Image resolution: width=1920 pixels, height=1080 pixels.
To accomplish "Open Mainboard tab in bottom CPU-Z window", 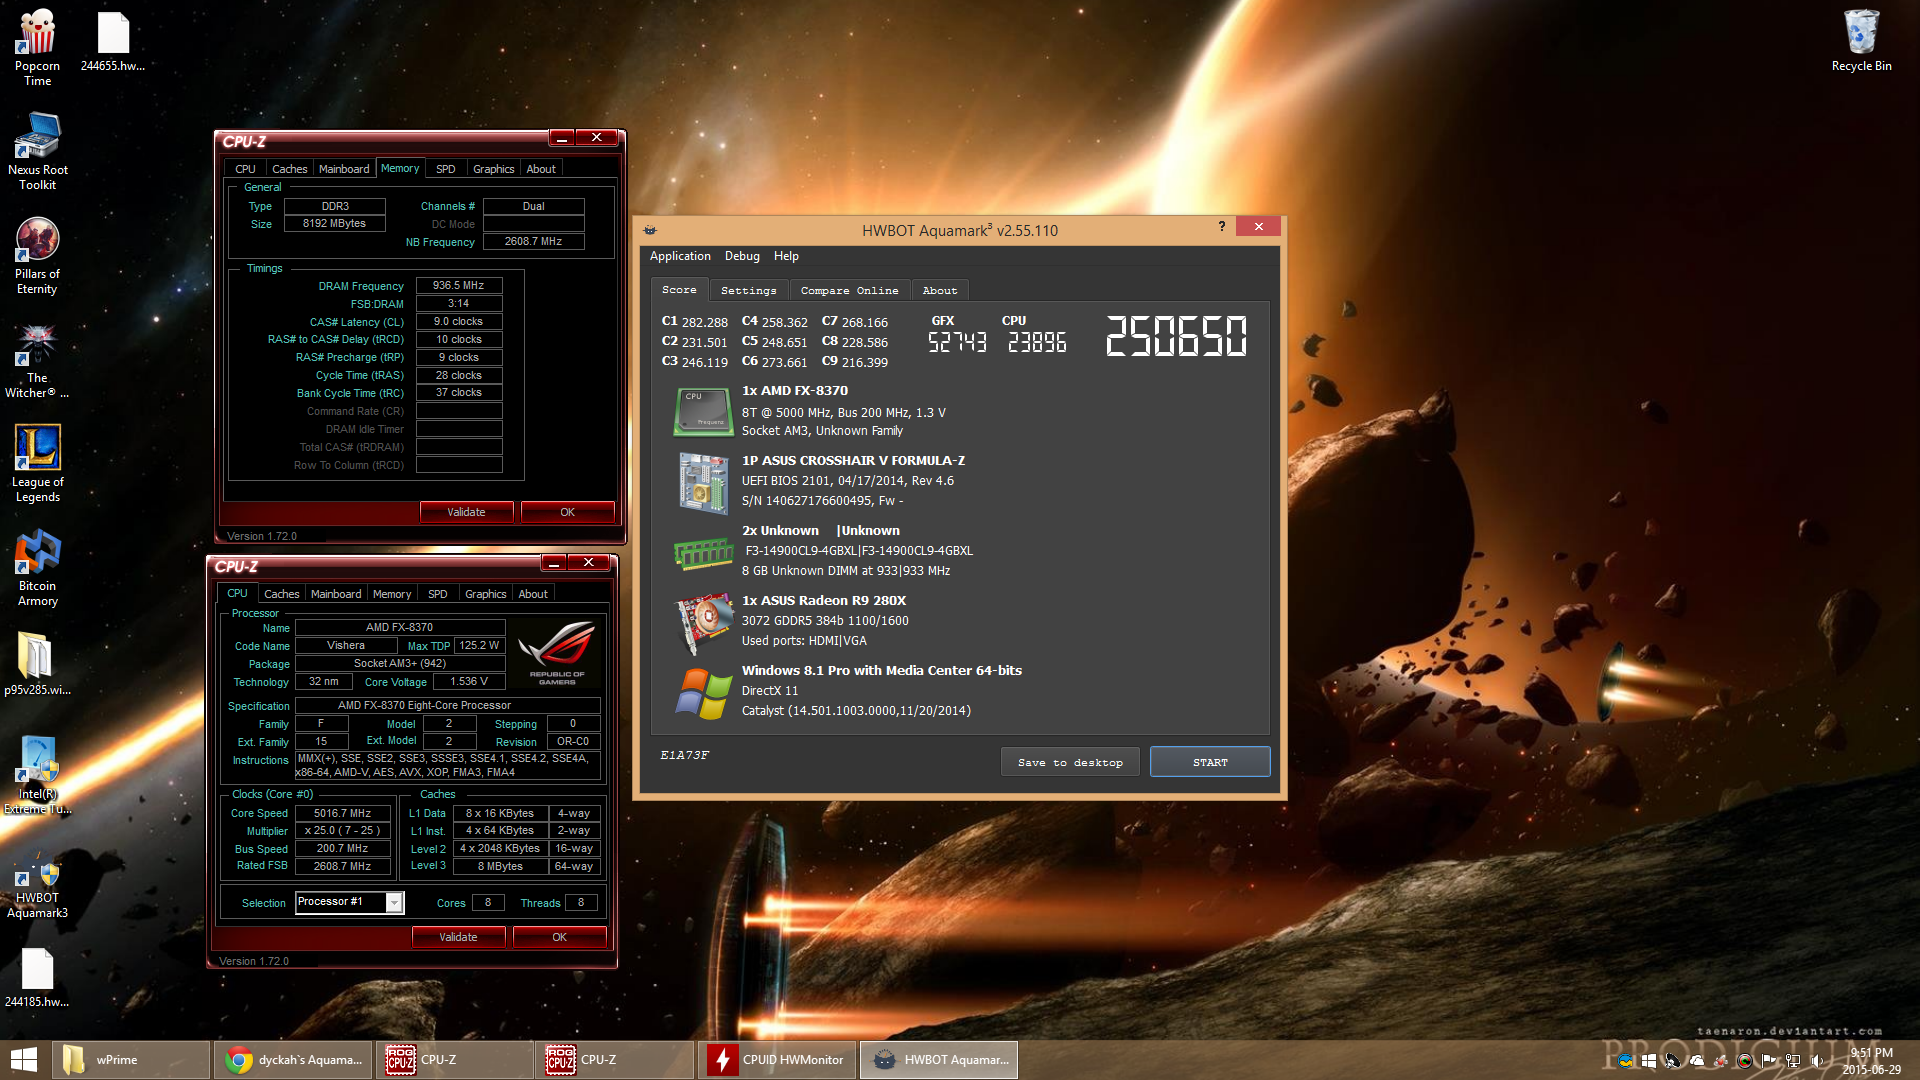I will pyautogui.click(x=335, y=594).
